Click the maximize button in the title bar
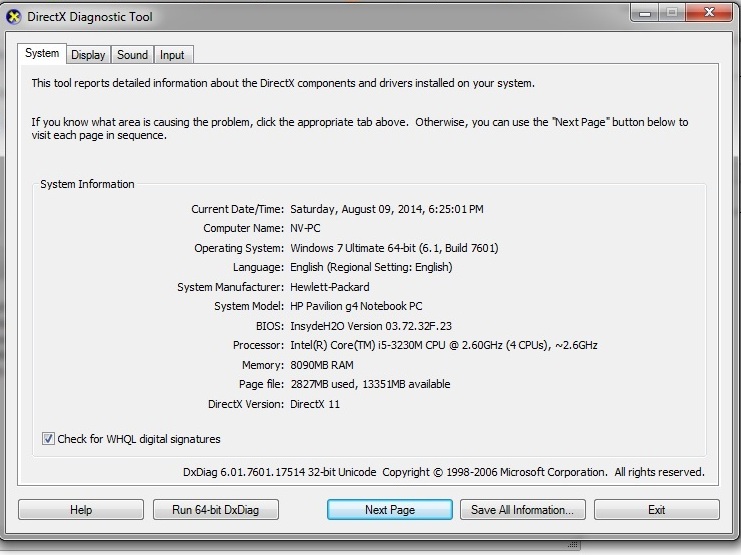Screen dimensions: 741x555 [x=670, y=14]
